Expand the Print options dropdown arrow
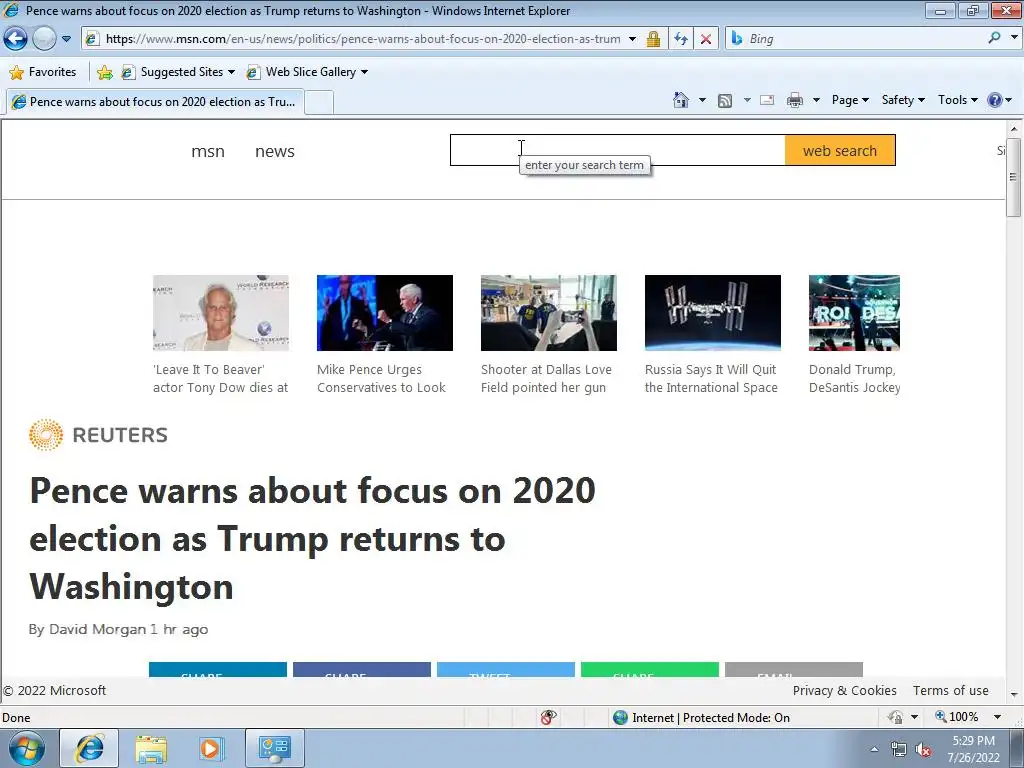The image size is (1024, 768). tap(816, 100)
